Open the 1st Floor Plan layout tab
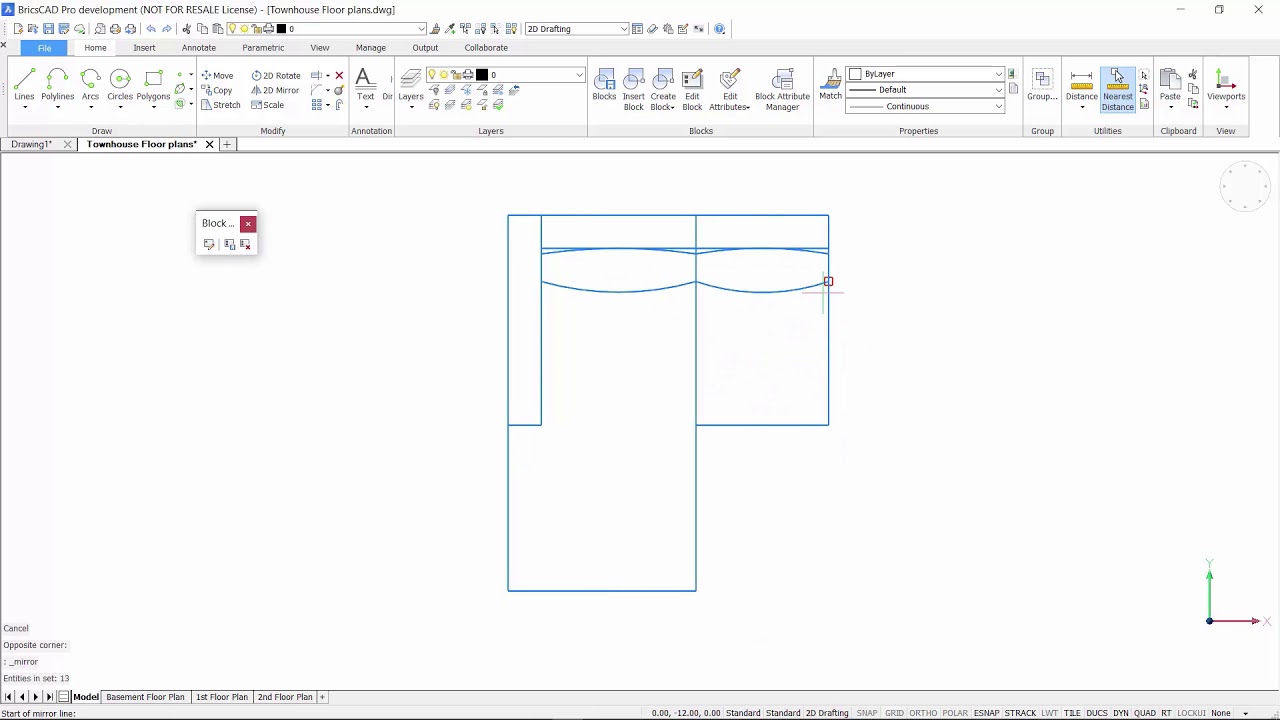Image resolution: width=1280 pixels, height=720 pixels. click(222, 697)
